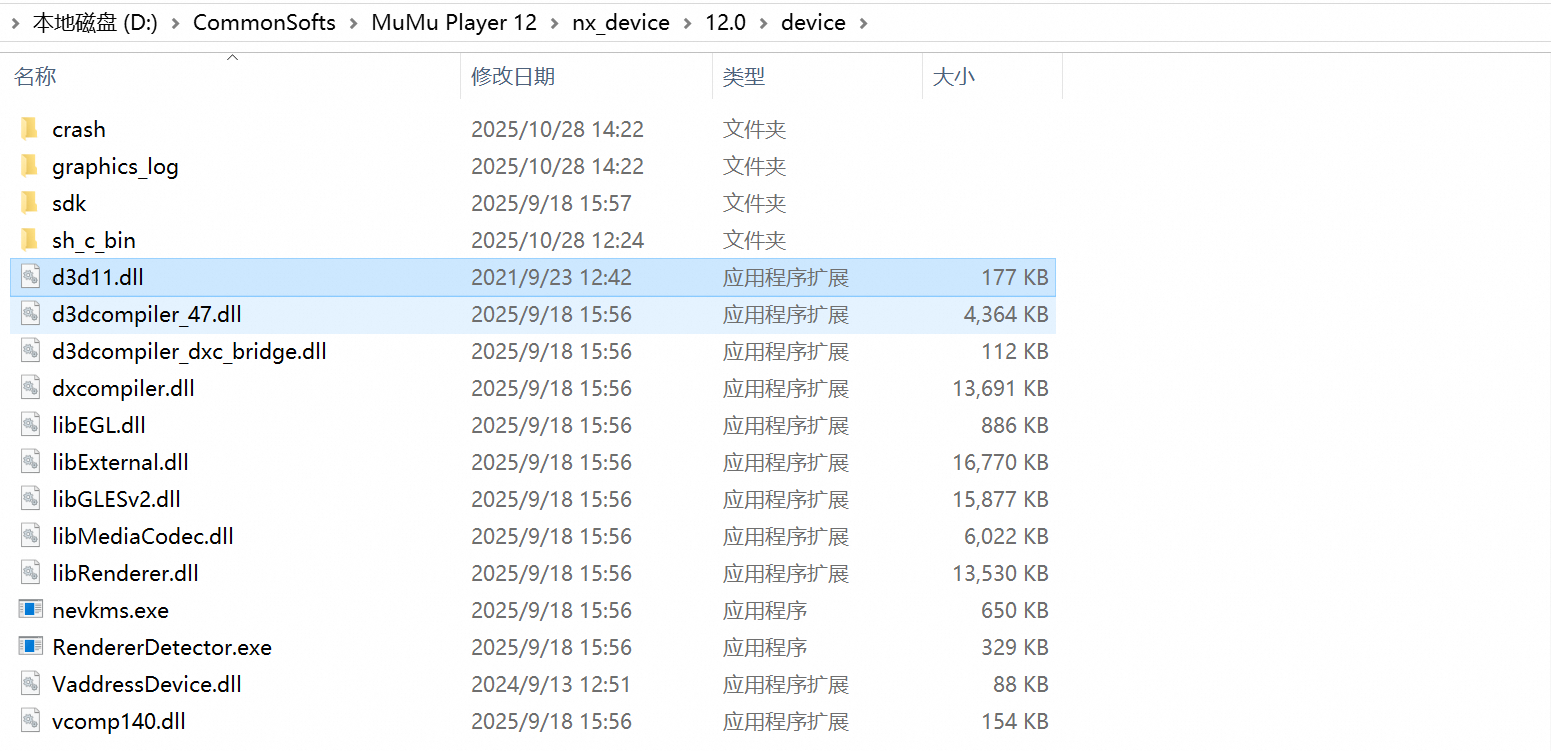Sort files by the 修改日期 column header
The height and width of the screenshot is (751, 1551).
[513, 77]
